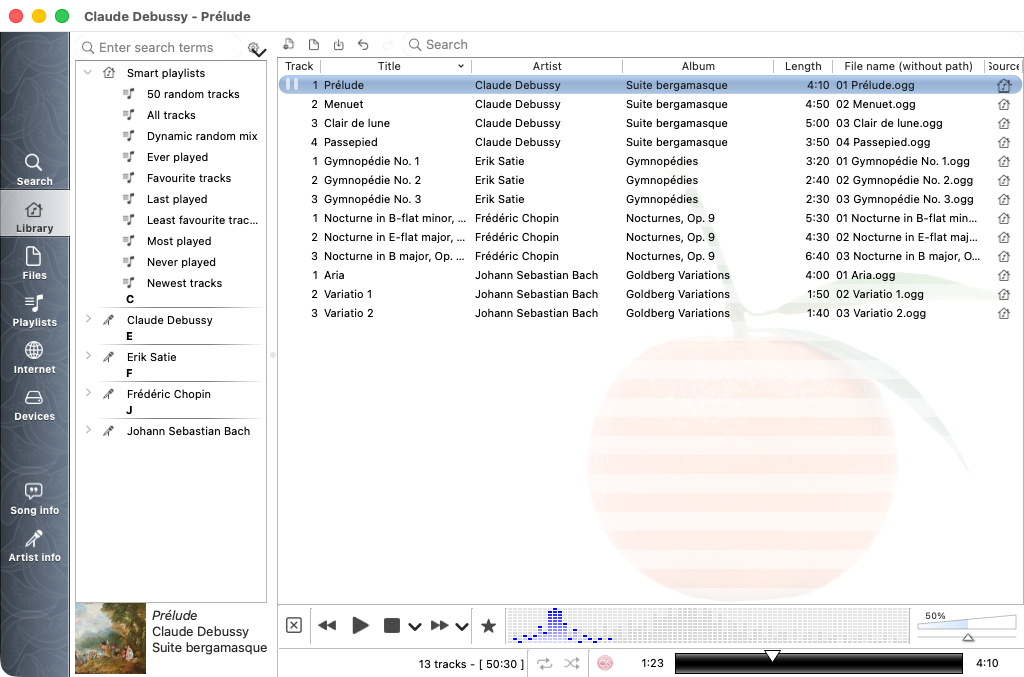Clear the playlist with the X box button

tap(294, 625)
